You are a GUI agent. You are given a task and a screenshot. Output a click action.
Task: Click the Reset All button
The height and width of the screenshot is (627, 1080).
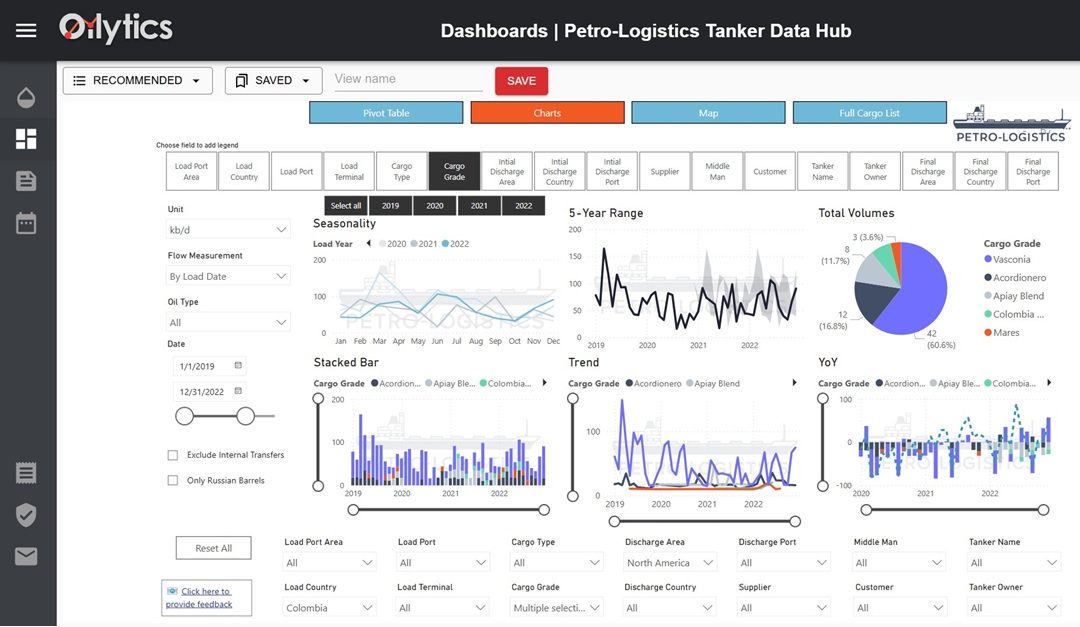point(213,548)
